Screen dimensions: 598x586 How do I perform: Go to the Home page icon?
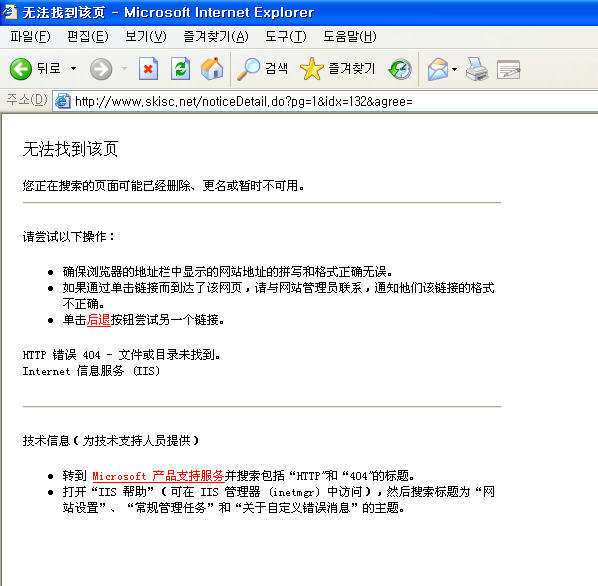click(212, 69)
